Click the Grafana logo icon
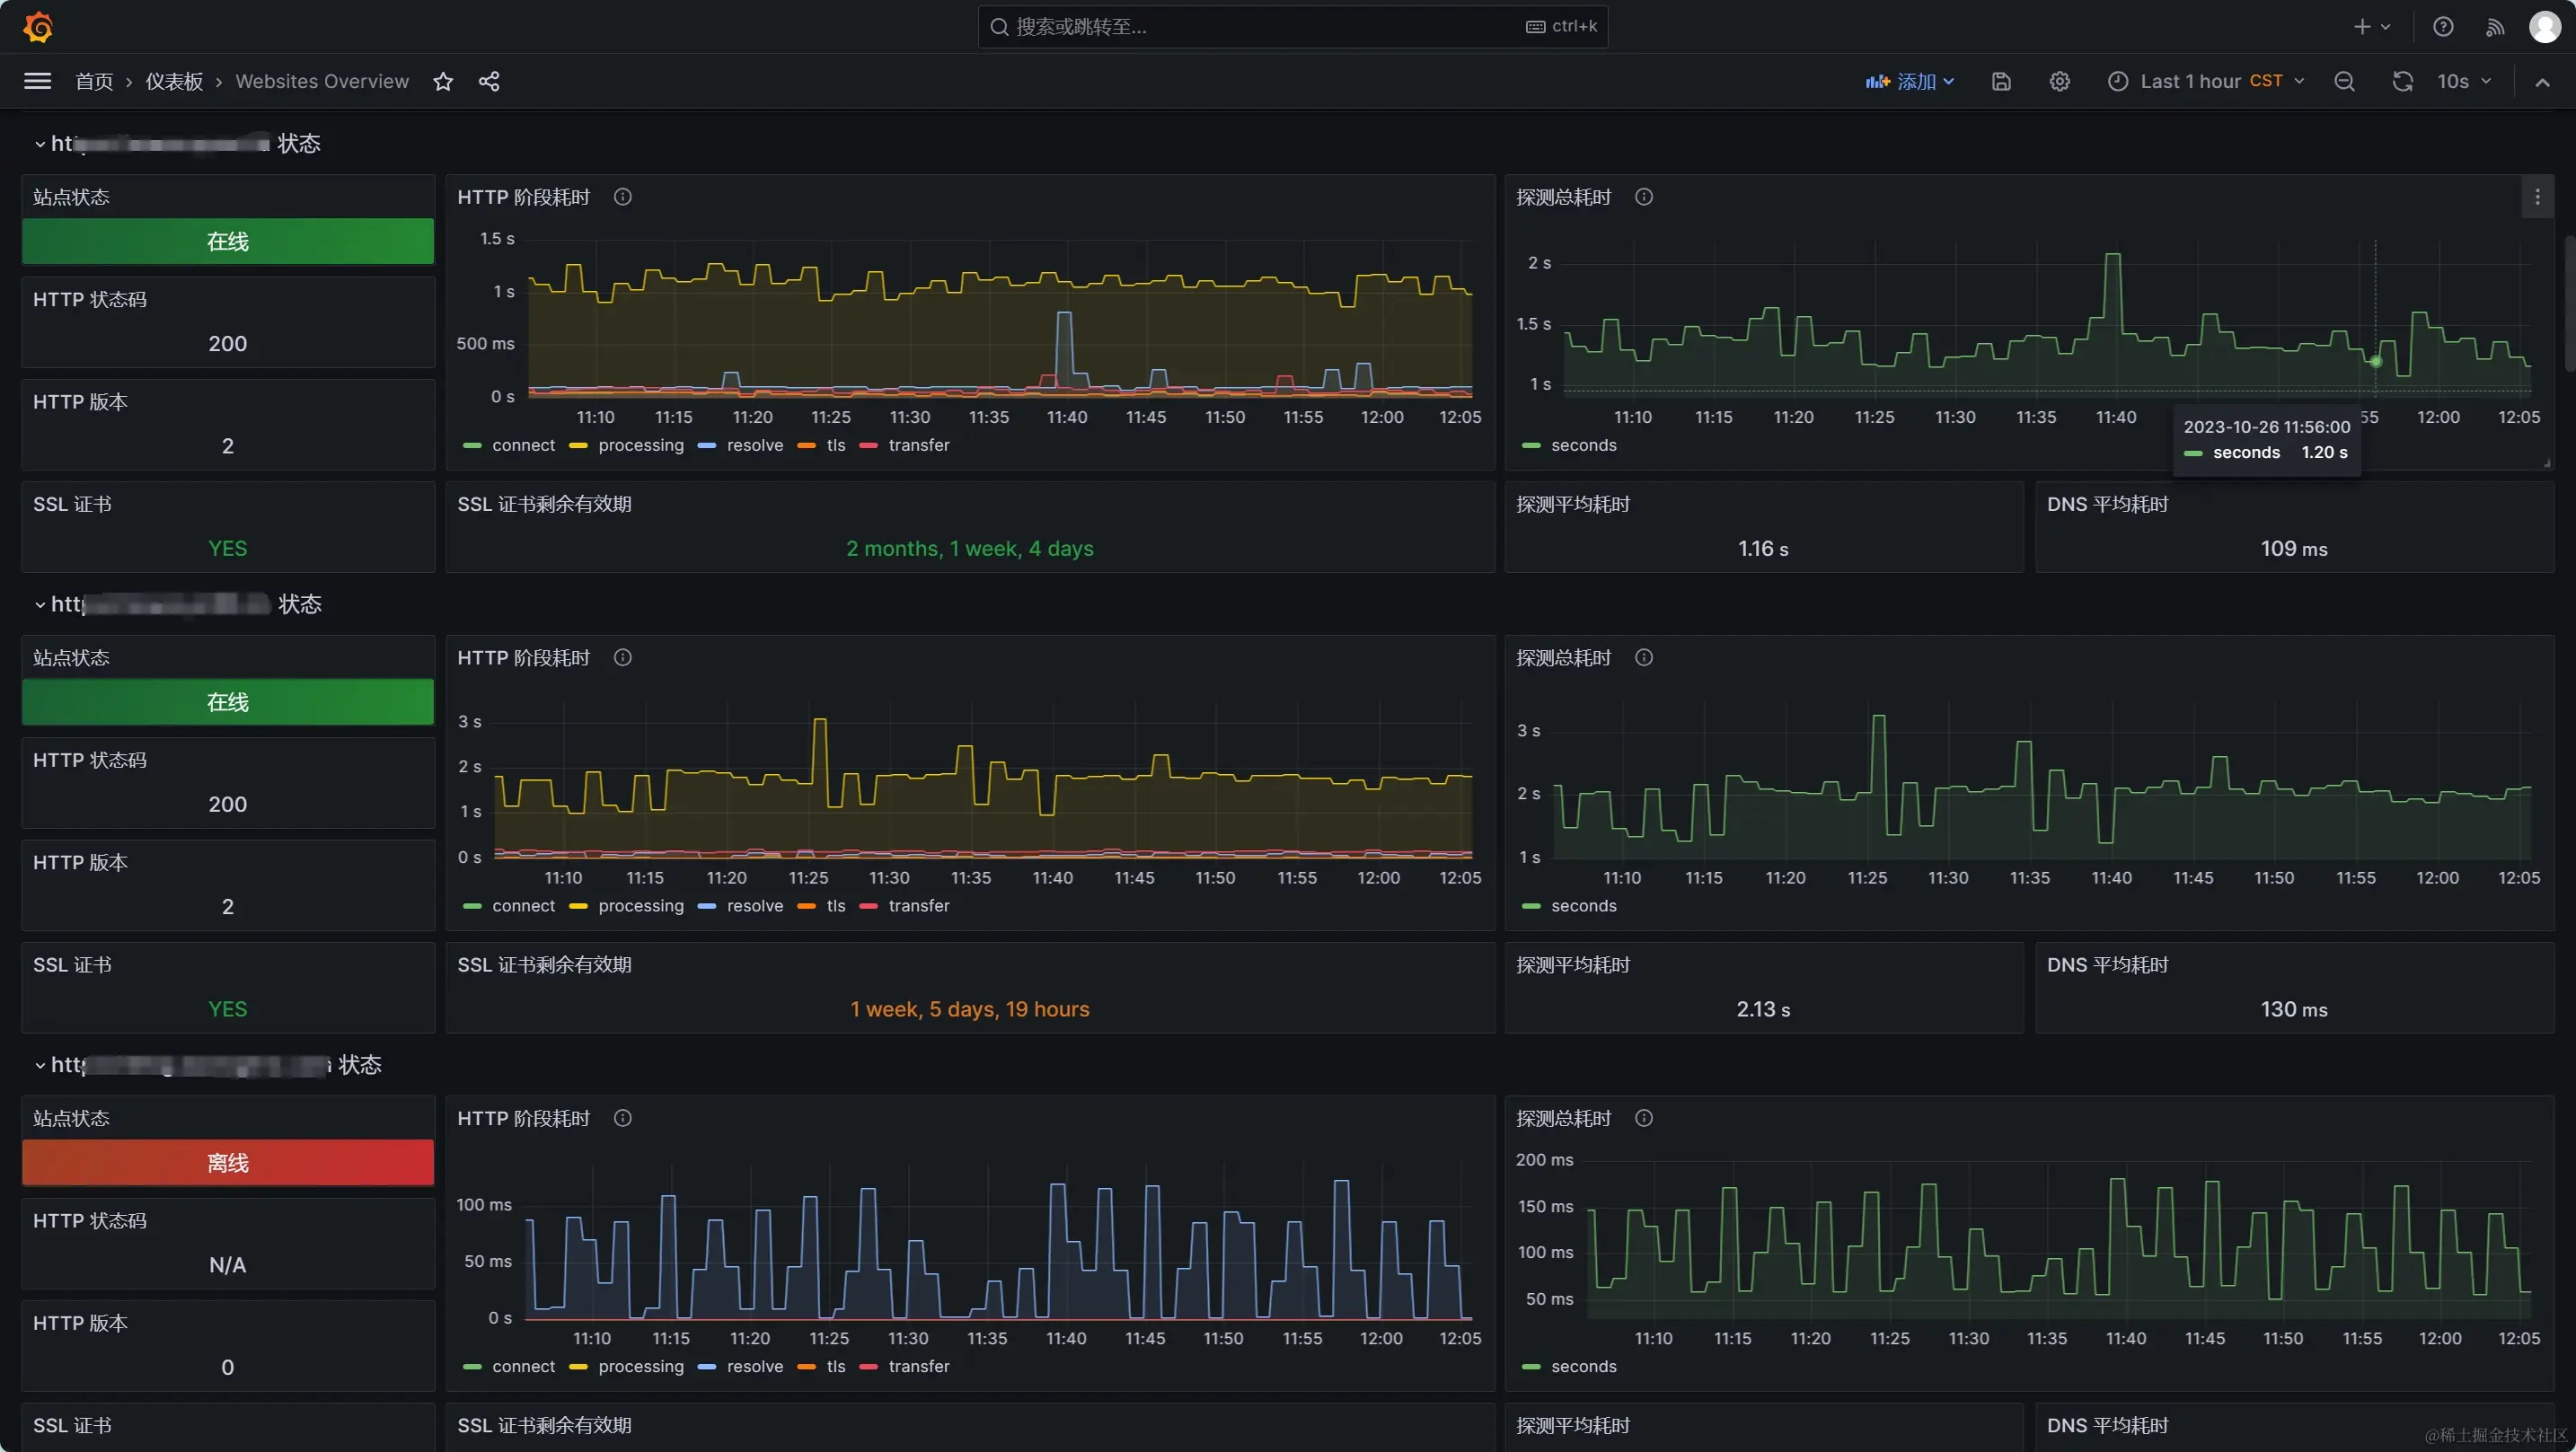Viewport: 2576px width, 1452px height. click(38, 27)
